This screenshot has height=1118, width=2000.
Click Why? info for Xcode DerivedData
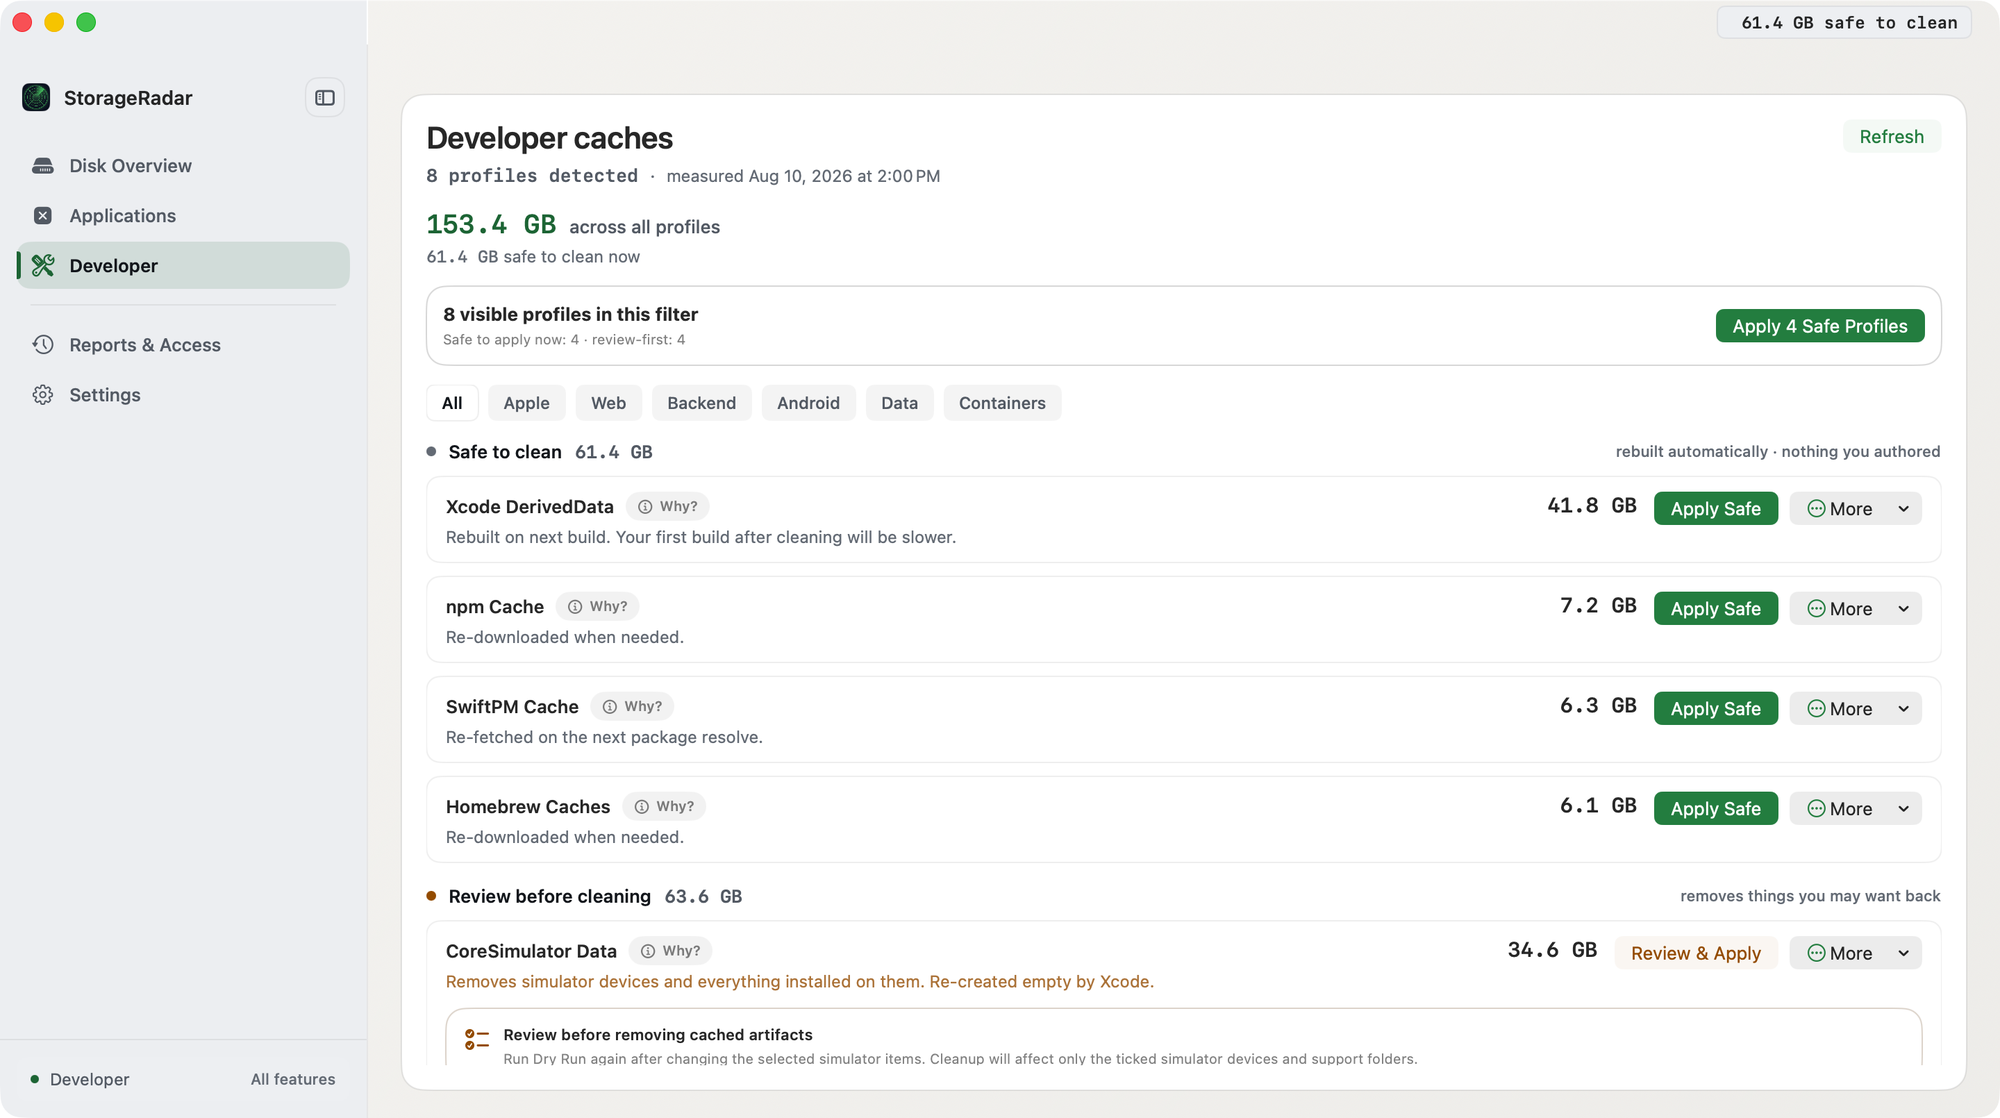pos(668,507)
